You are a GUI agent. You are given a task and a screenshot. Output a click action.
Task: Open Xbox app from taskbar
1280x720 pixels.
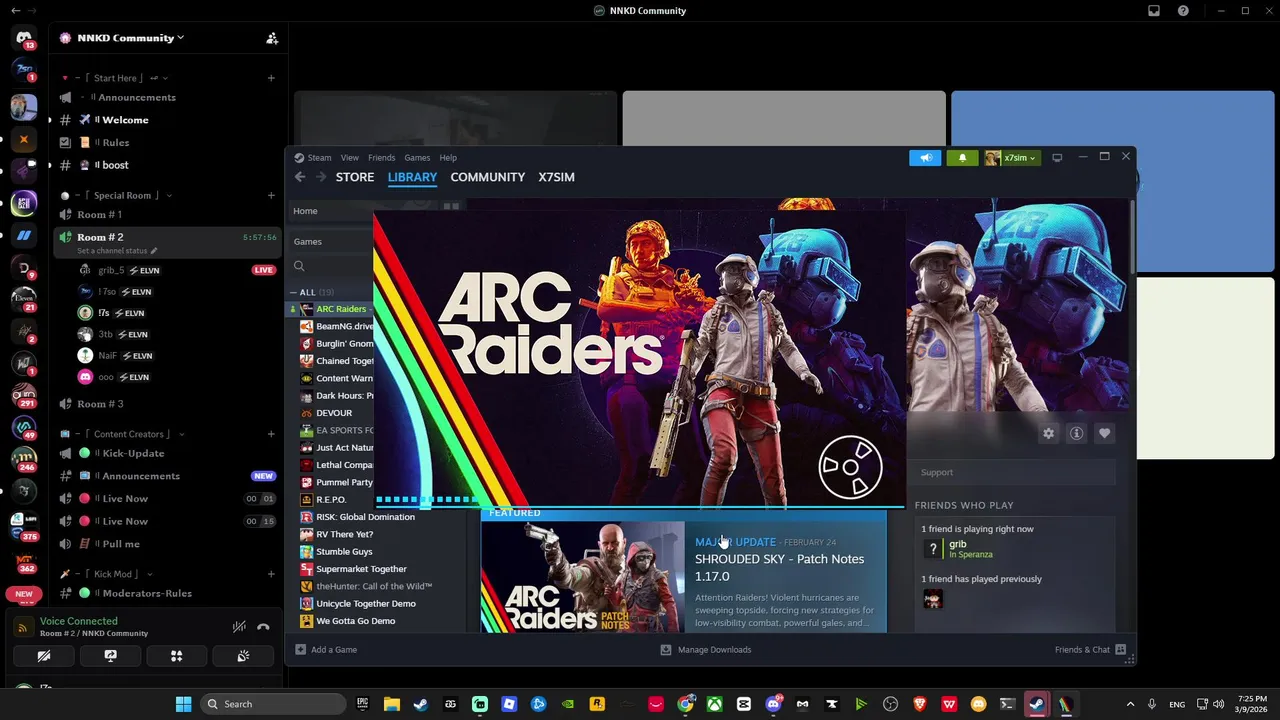[715, 704]
